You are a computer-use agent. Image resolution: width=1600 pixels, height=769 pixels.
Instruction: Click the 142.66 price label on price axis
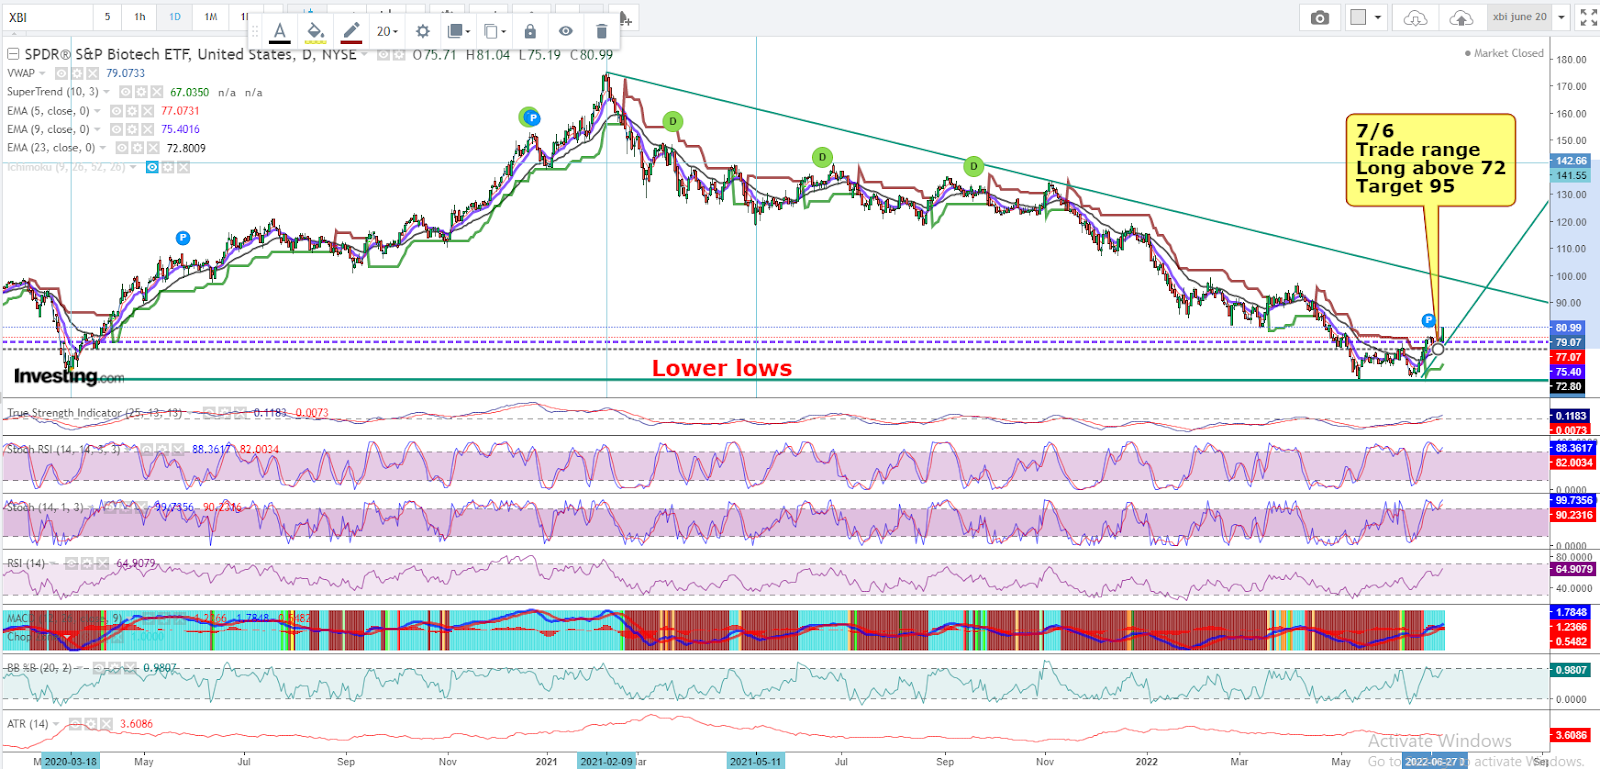coord(1570,161)
